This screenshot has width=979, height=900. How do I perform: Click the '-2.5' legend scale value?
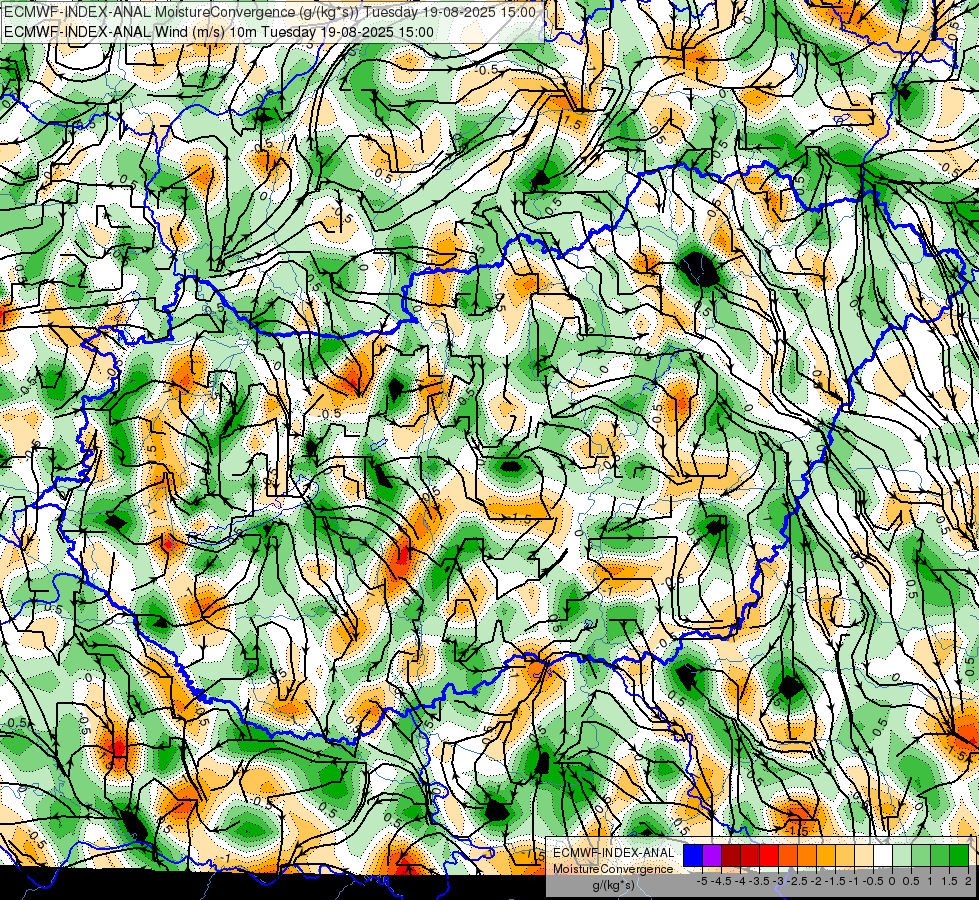click(x=798, y=881)
